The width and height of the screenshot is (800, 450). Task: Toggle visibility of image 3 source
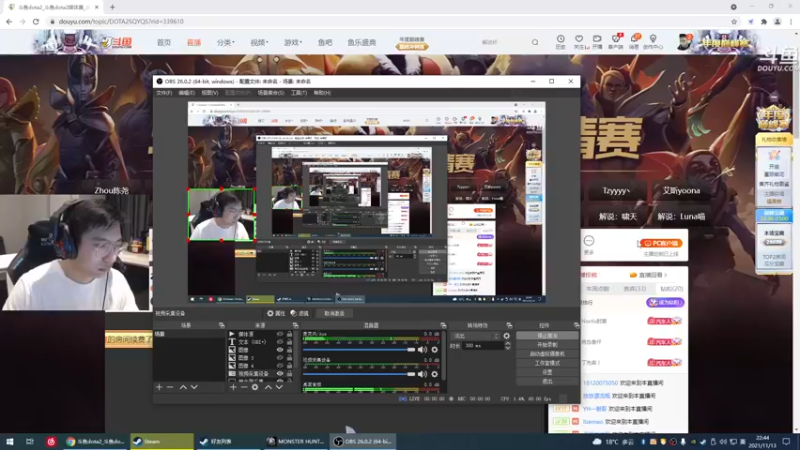click(280, 358)
